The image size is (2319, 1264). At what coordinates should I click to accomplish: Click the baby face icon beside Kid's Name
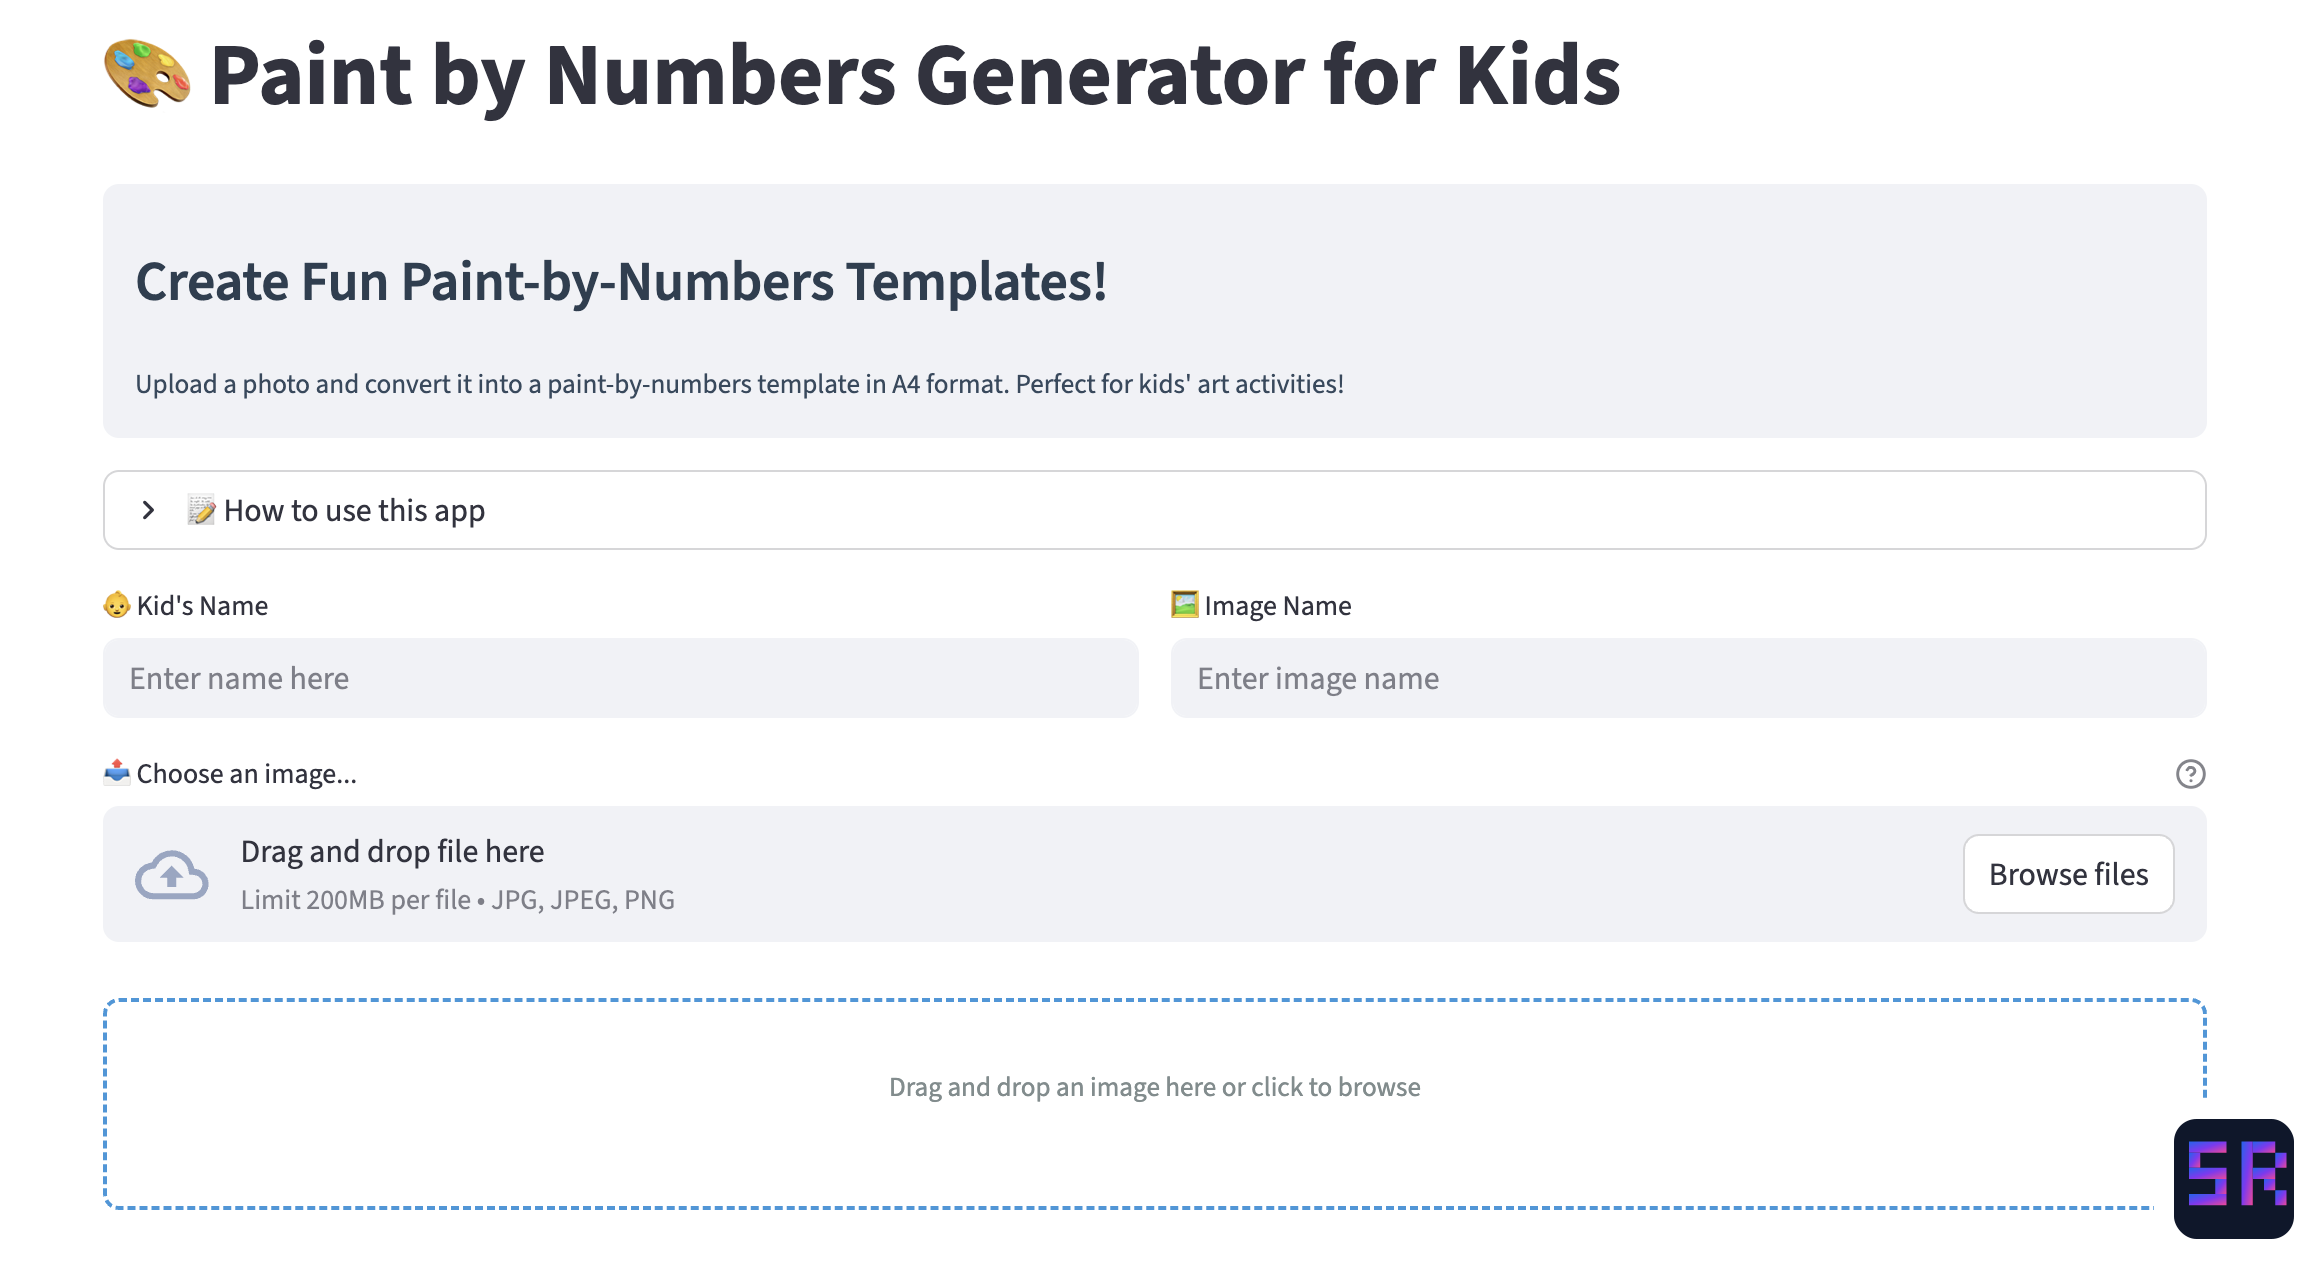tap(117, 605)
